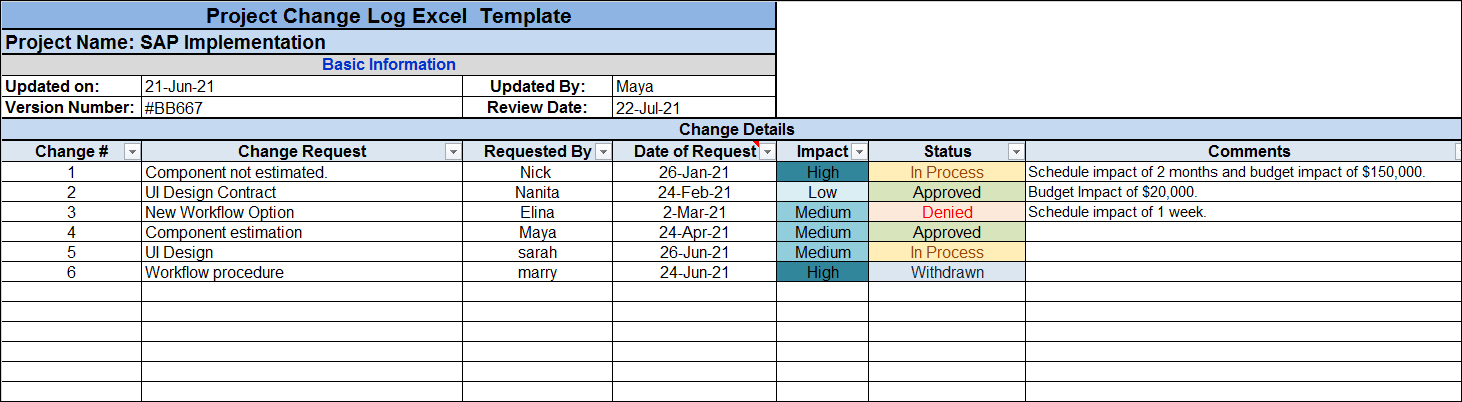Viewport: 1462px width, 402px height.
Task: Expand the Impact column filter arrow
Action: 858,152
